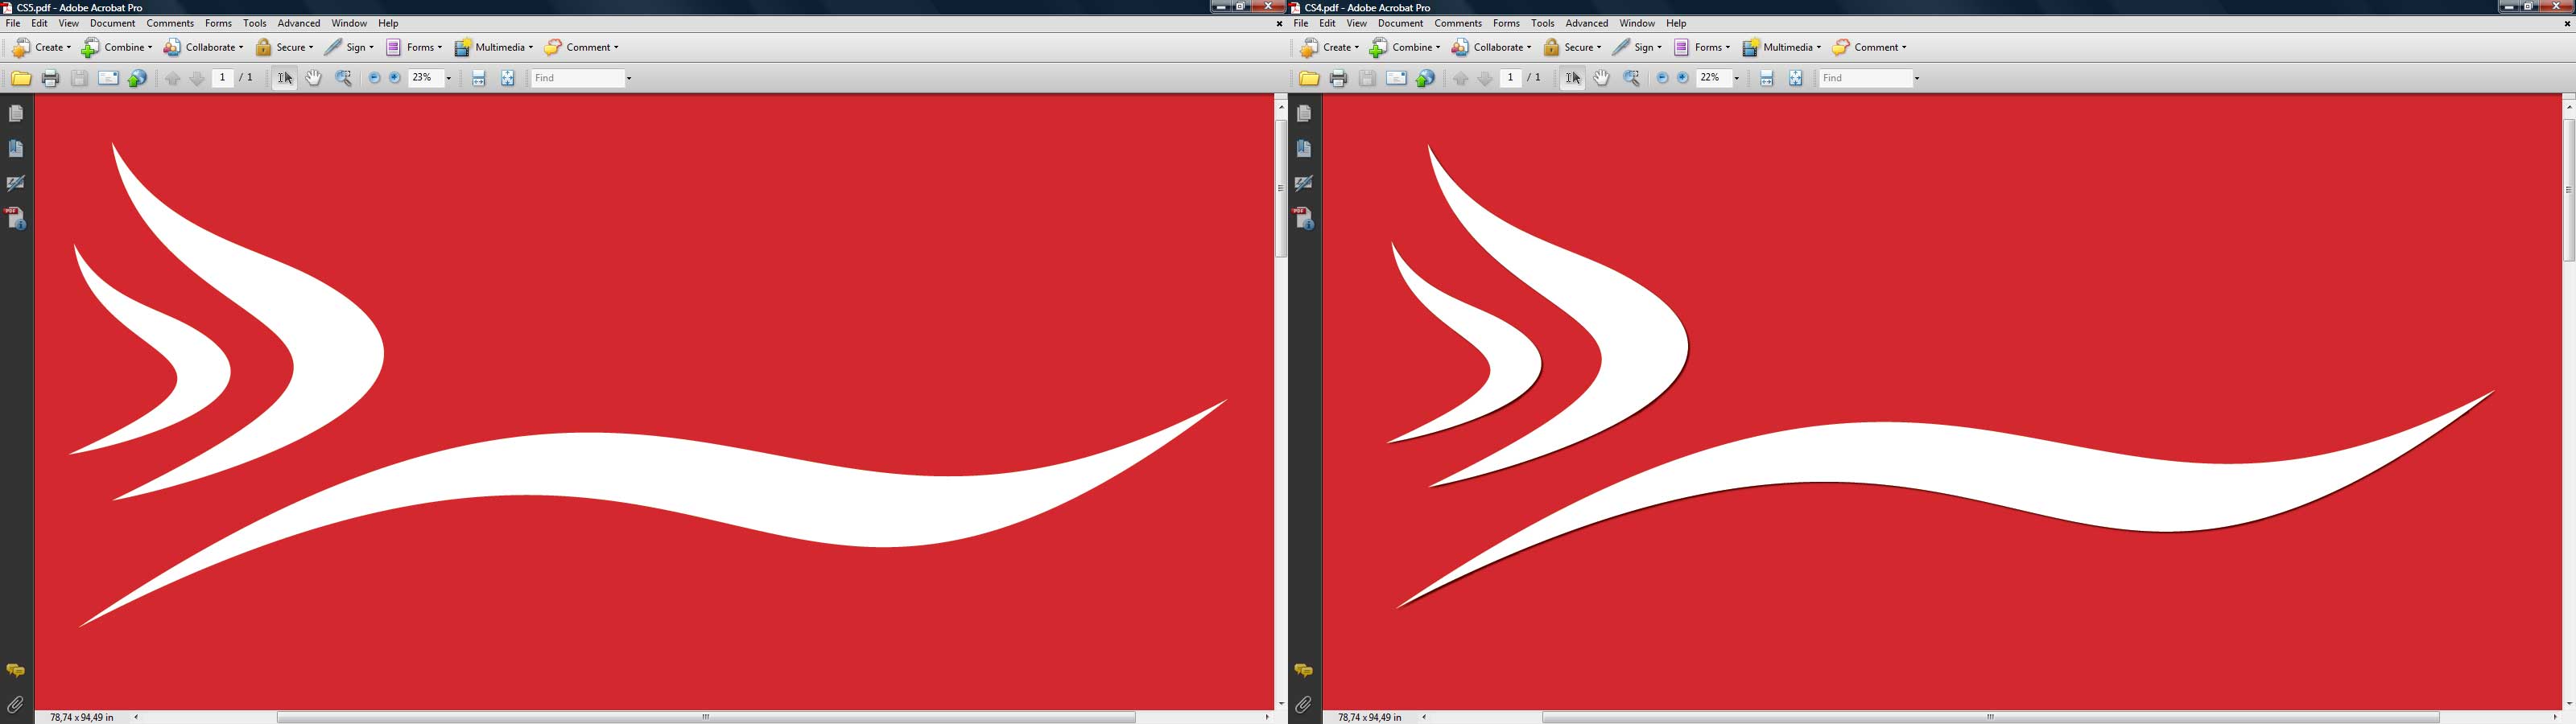Viewport: 2576px width, 724px height.
Task: Open the Comments menu in CS4.pdf window
Action: (x=1458, y=23)
